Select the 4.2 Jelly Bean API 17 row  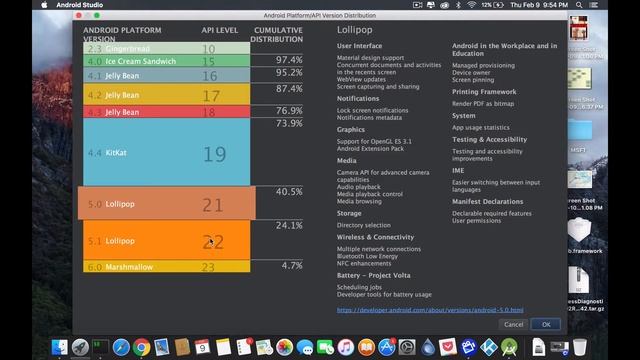(167, 95)
